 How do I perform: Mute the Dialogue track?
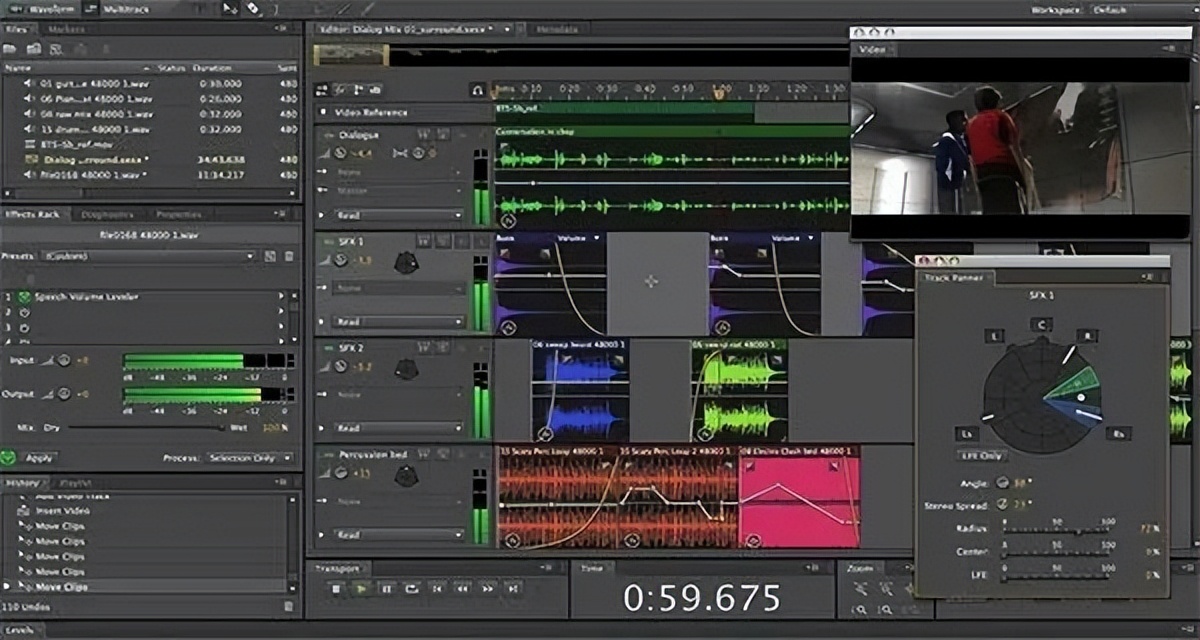pyautogui.click(x=424, y=133)
